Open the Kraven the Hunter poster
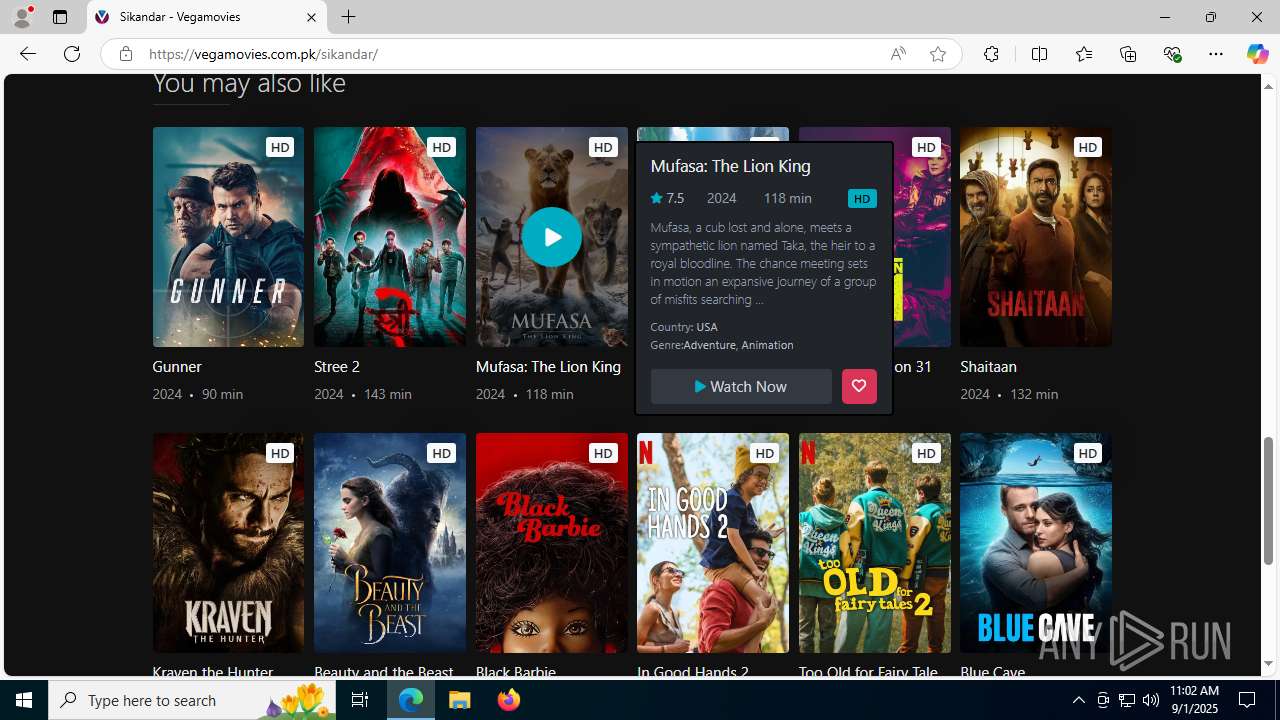 click(x=228, y=543)
